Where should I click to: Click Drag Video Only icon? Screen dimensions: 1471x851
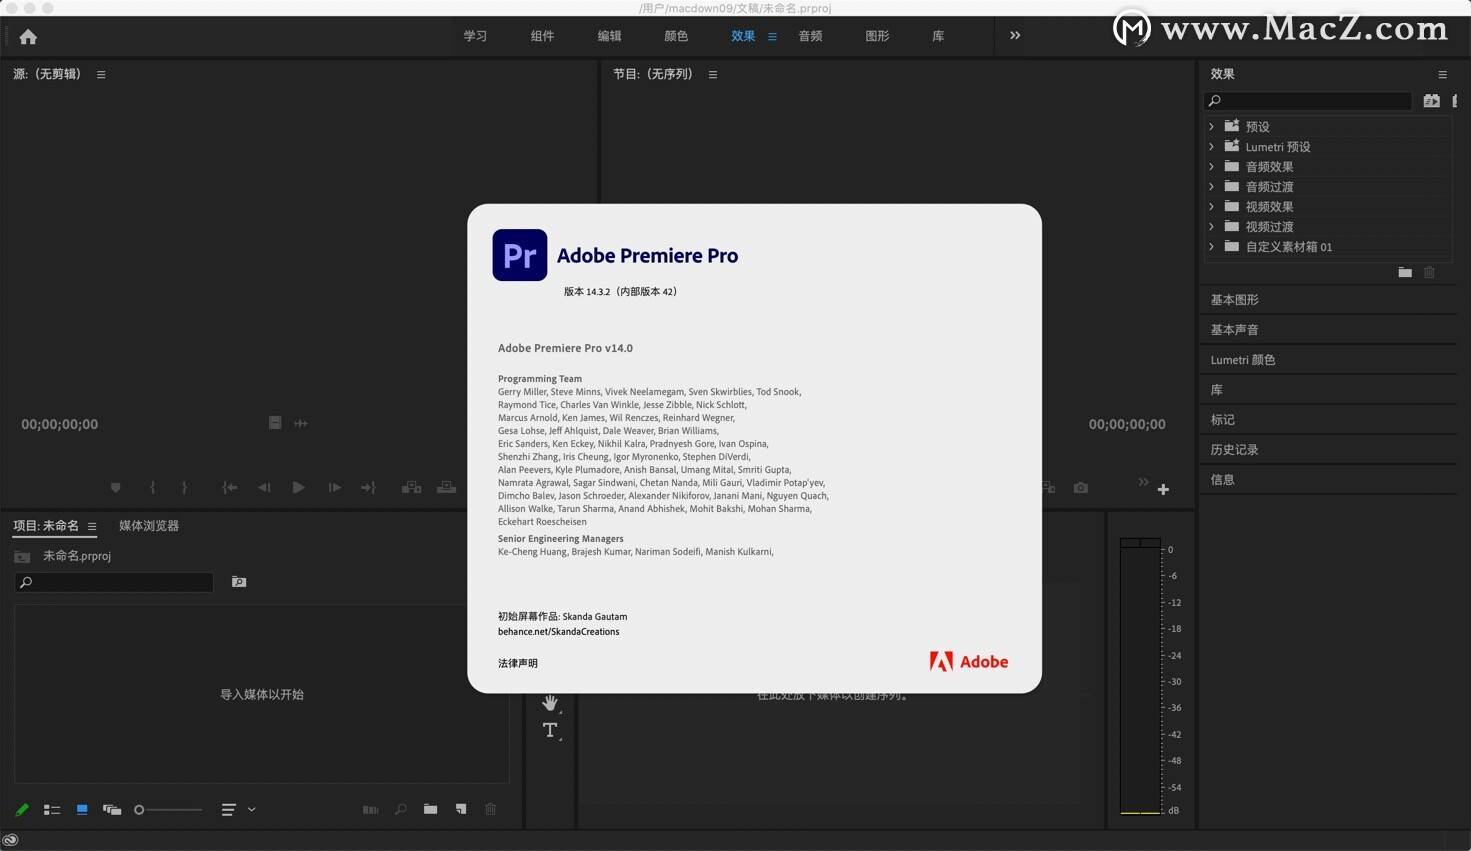[275, 423]
